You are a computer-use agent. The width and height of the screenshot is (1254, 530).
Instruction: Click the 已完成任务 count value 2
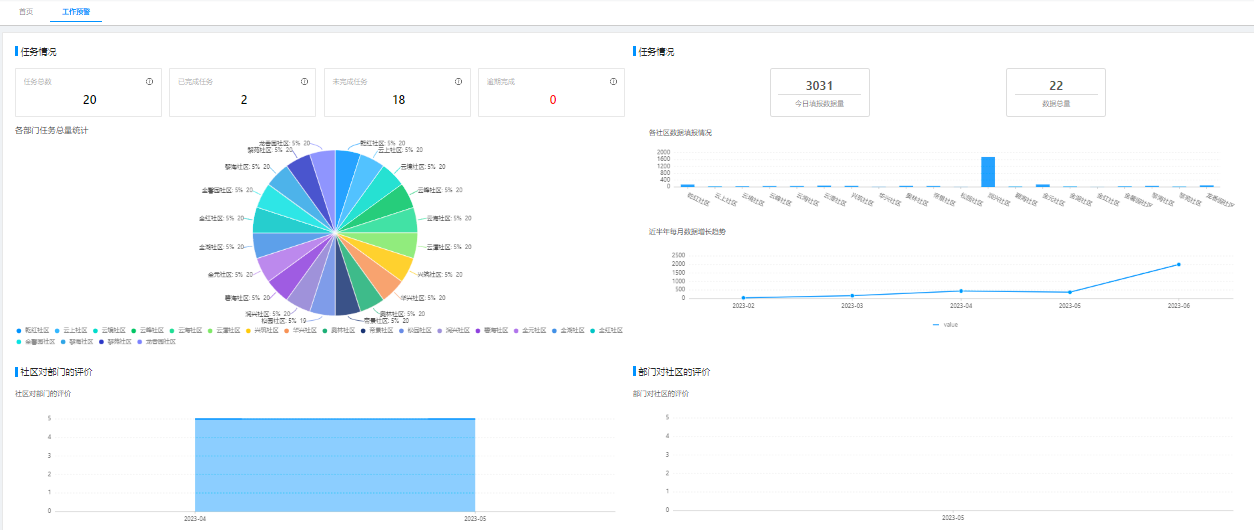click(x=244, y=100)
